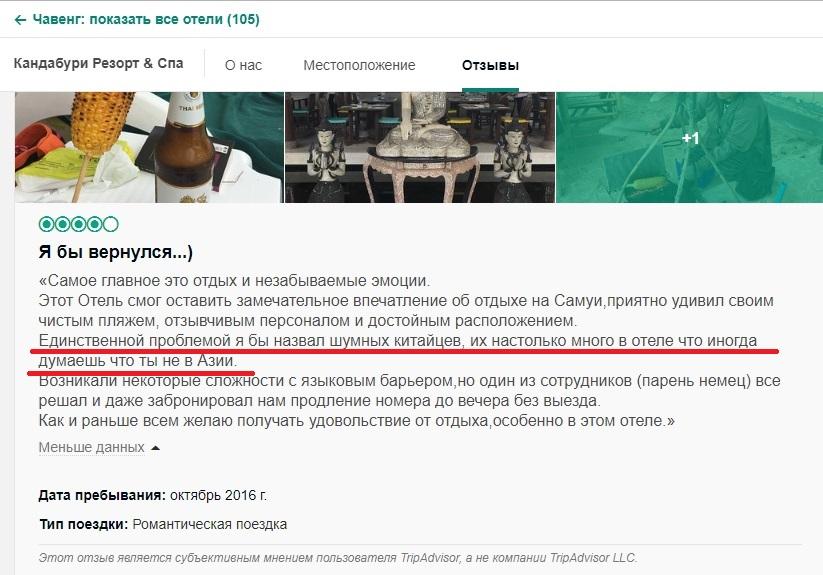Click the first rating bubble
Screen dimensions: 823x575
click(x=47, y=225)
